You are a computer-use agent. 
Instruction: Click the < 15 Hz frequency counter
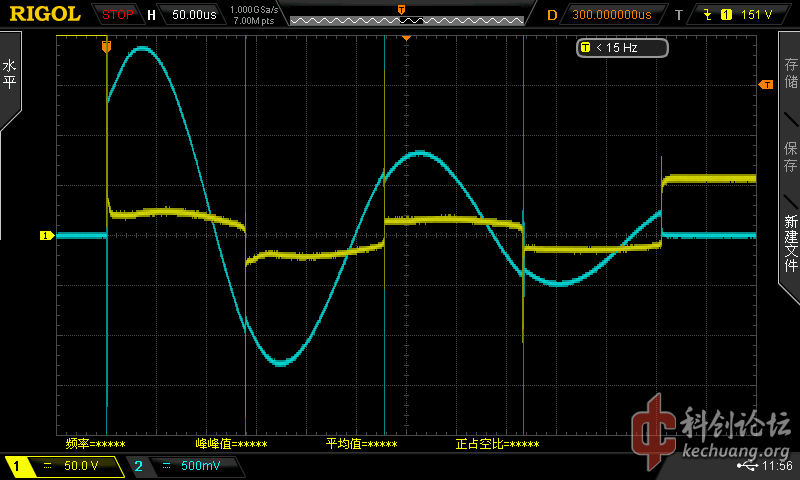620,47
